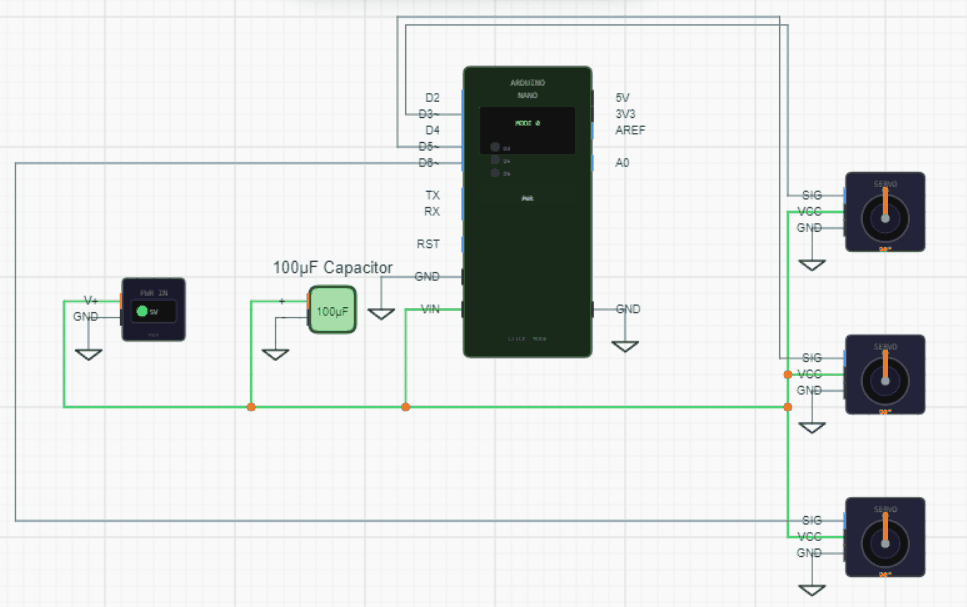Click SIG label of D5 servo
Viewport: 967px width, 607px height.
click(812, 358)
